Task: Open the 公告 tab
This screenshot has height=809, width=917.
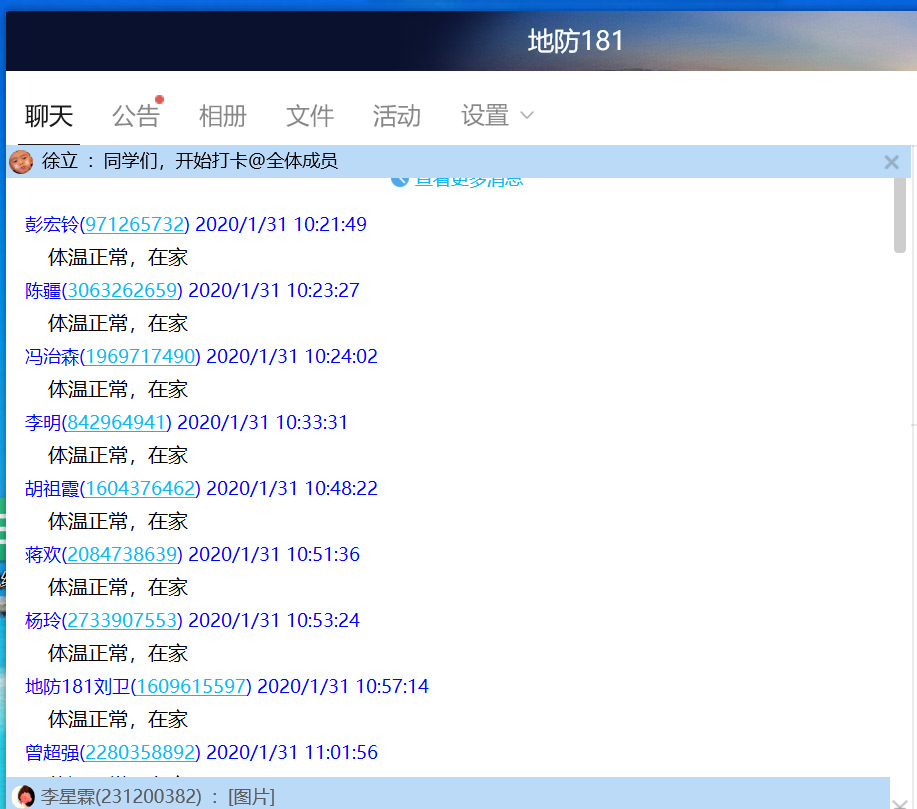Action: click(x=136, y=116)
